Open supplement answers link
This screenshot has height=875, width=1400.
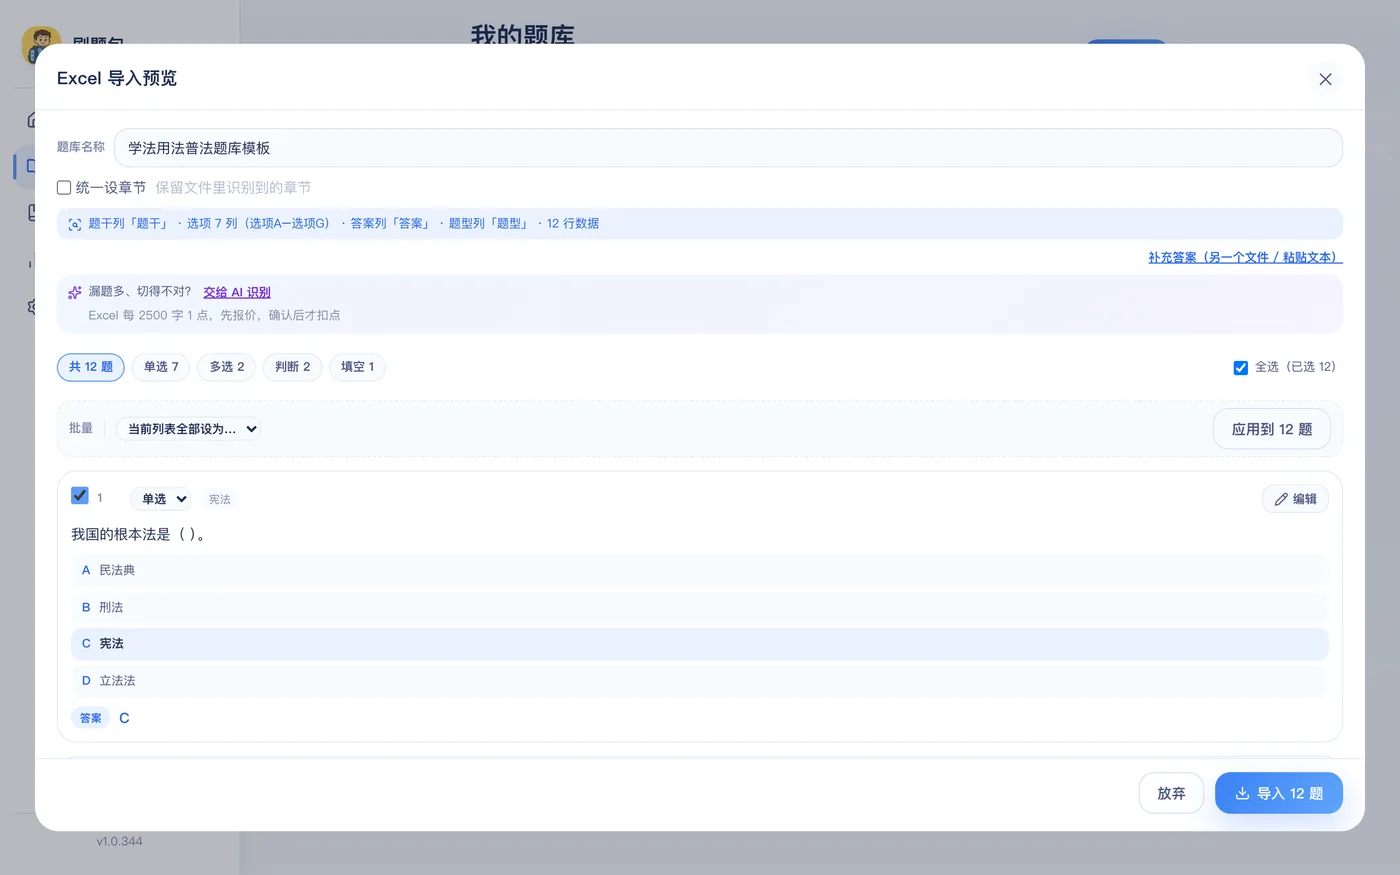click(x=1245, y=257)
